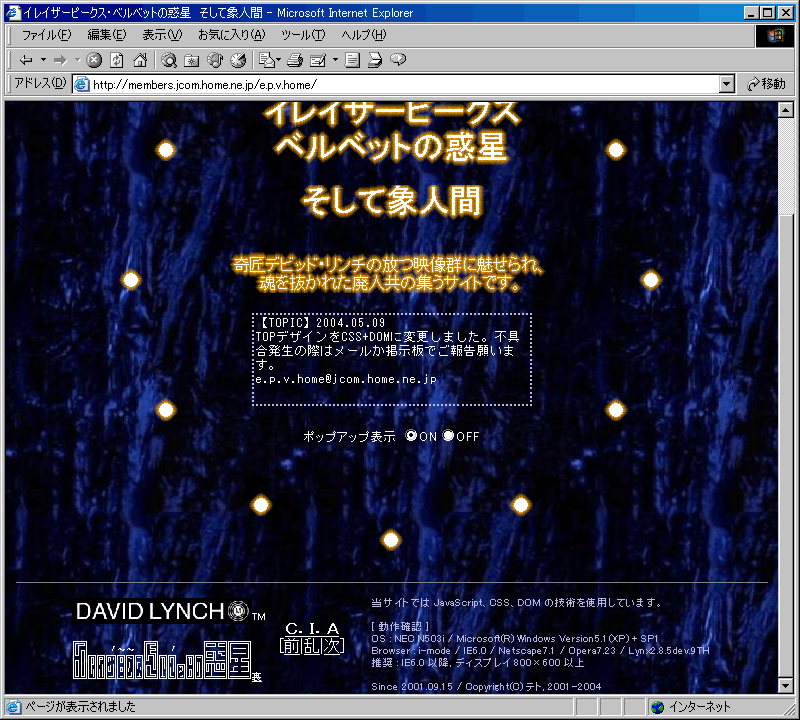Click the ポップアップ表示 label
The image size is (800, 720).
pos(349,436)
